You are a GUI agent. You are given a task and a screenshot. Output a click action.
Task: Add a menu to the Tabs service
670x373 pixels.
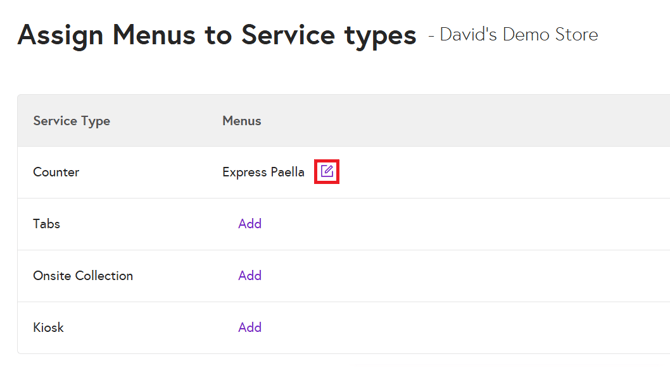250,223
